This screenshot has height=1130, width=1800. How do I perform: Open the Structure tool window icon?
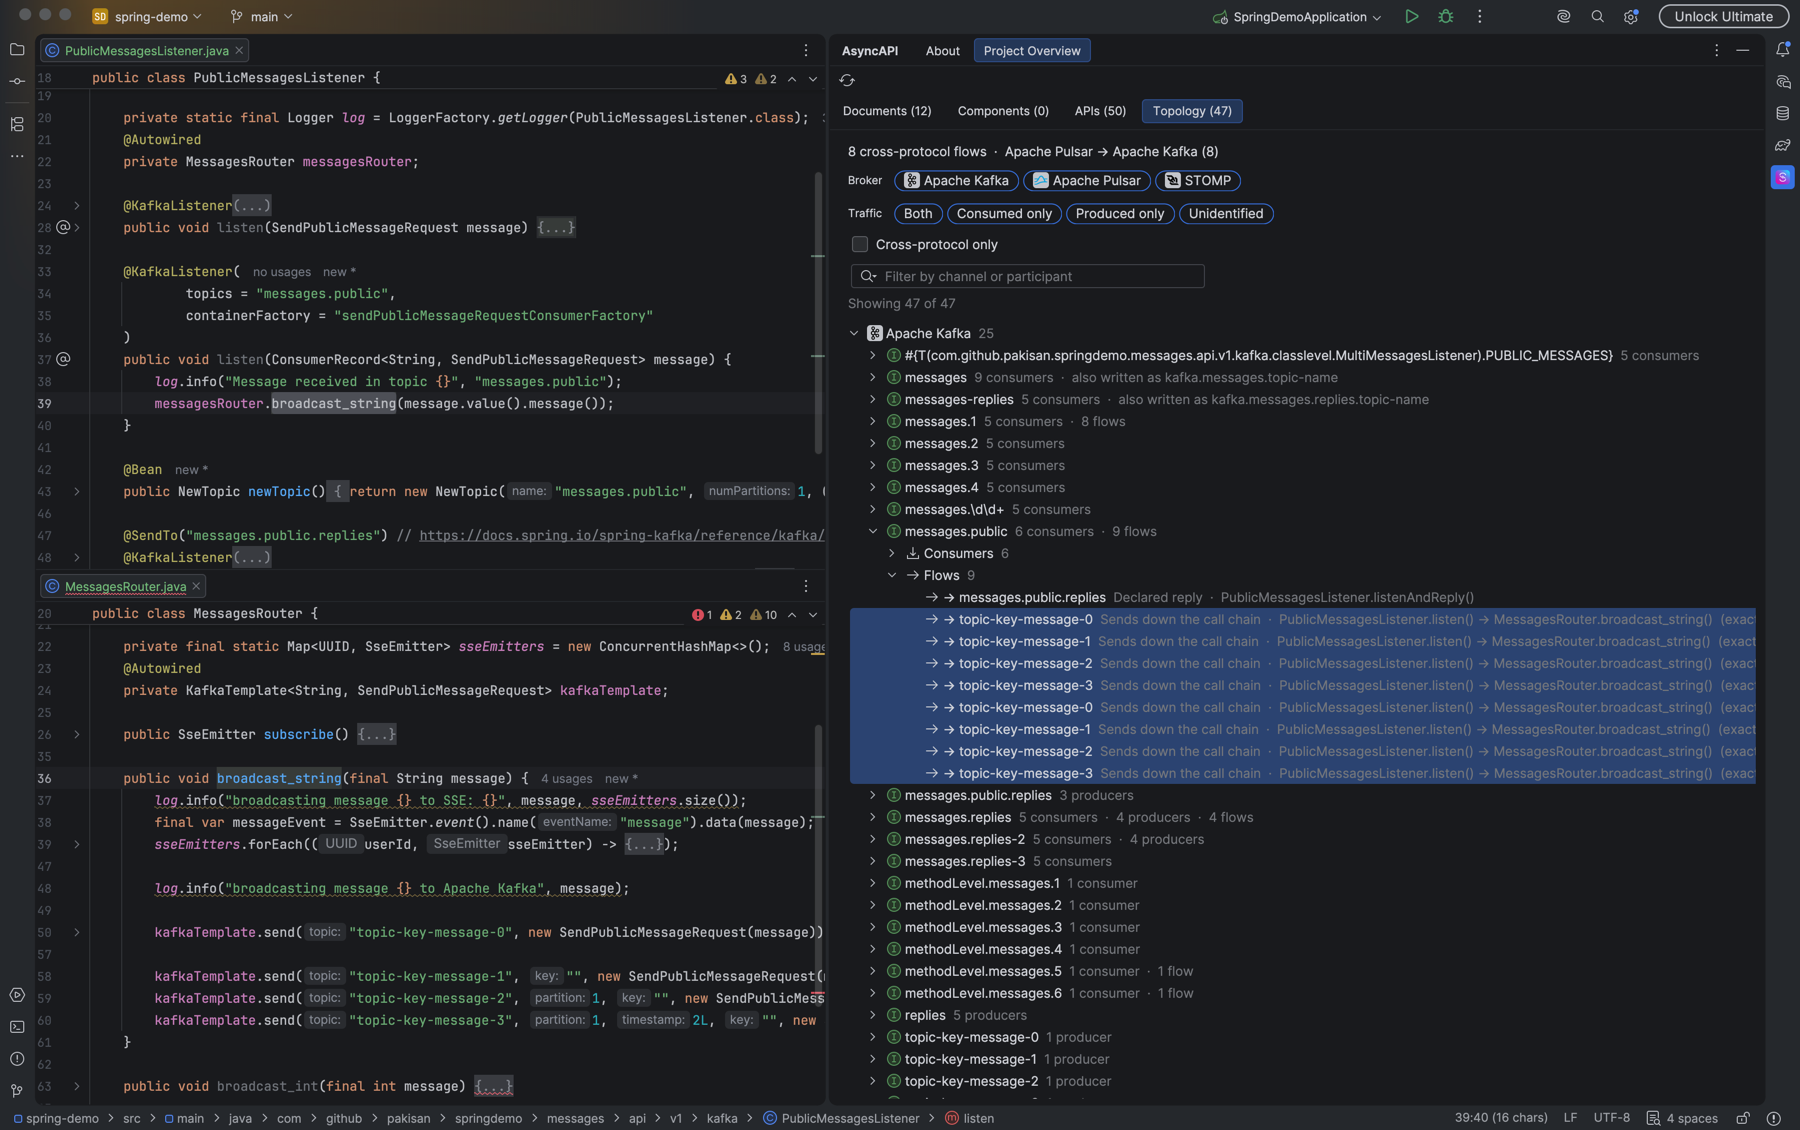(17, 124)
